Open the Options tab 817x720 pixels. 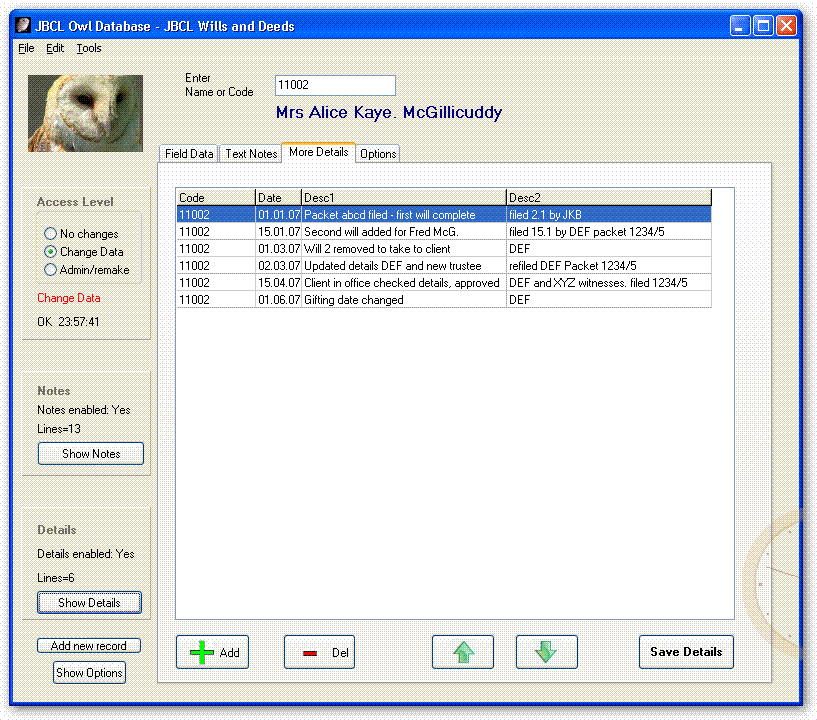pos(377,154)
